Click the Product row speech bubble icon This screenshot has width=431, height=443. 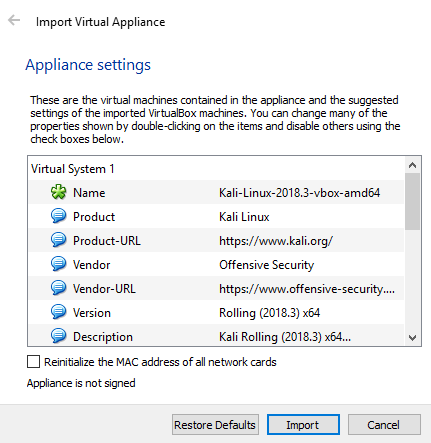[59, 216]
